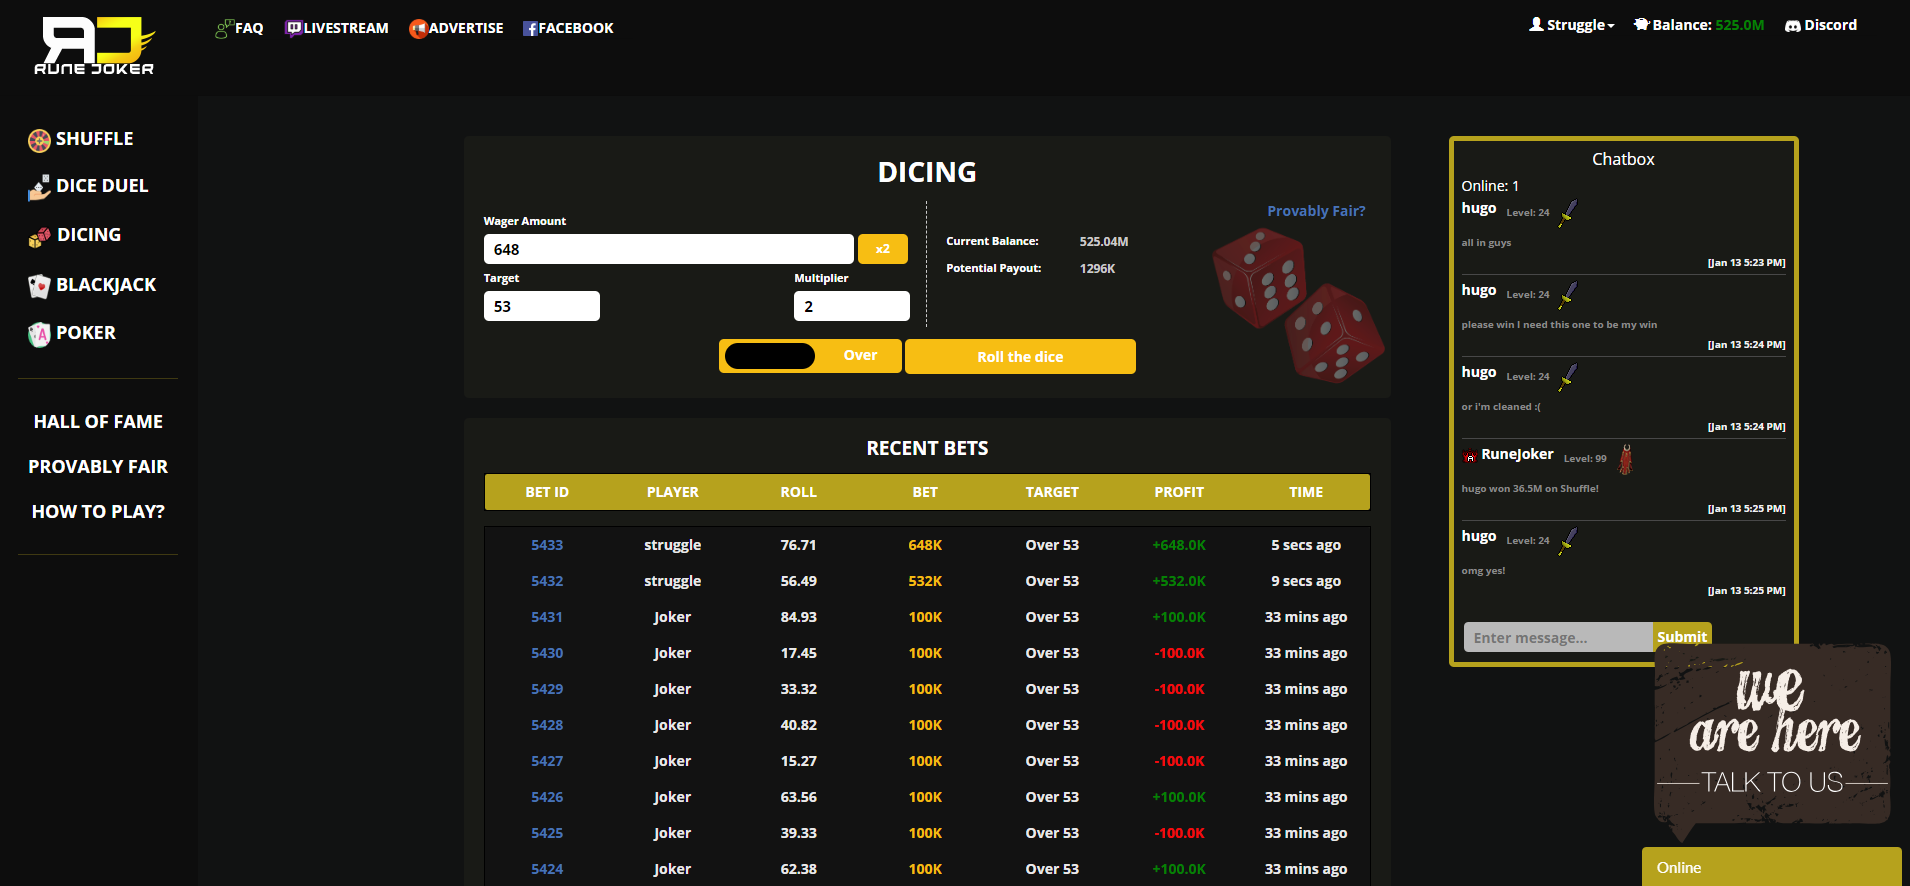
Task: Open the 'We are here' chat bubble
Action: pyautogui.click(x=1772, y=740)
